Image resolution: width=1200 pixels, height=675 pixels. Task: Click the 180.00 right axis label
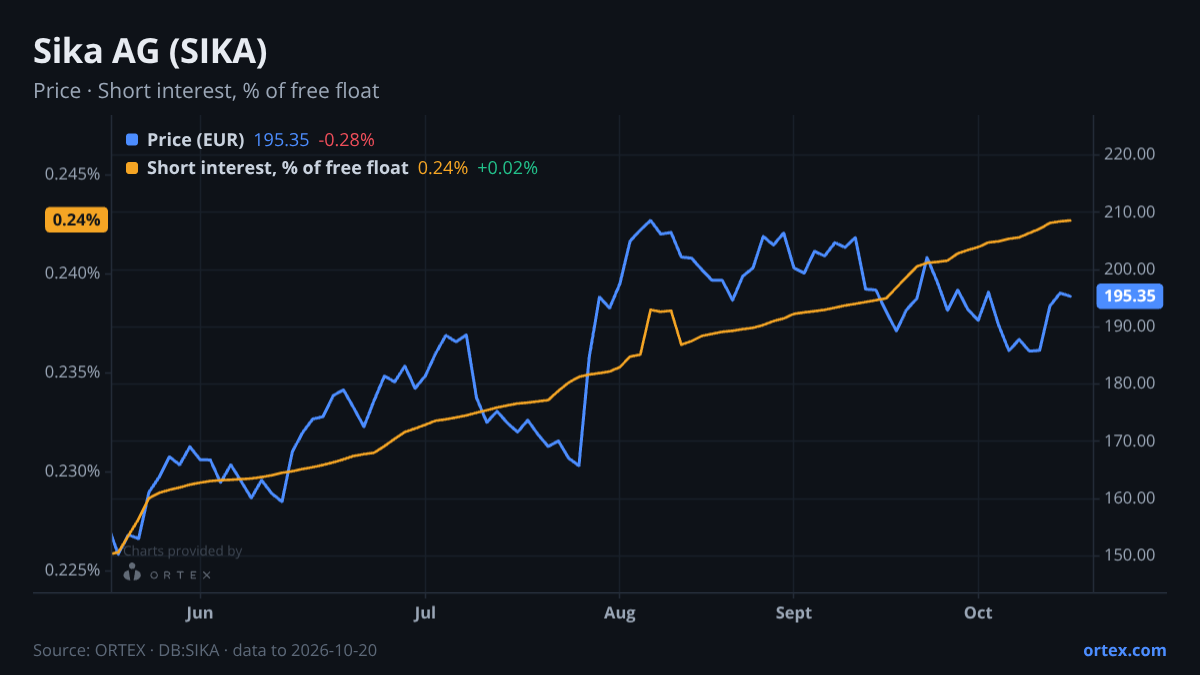(1131, 383)
